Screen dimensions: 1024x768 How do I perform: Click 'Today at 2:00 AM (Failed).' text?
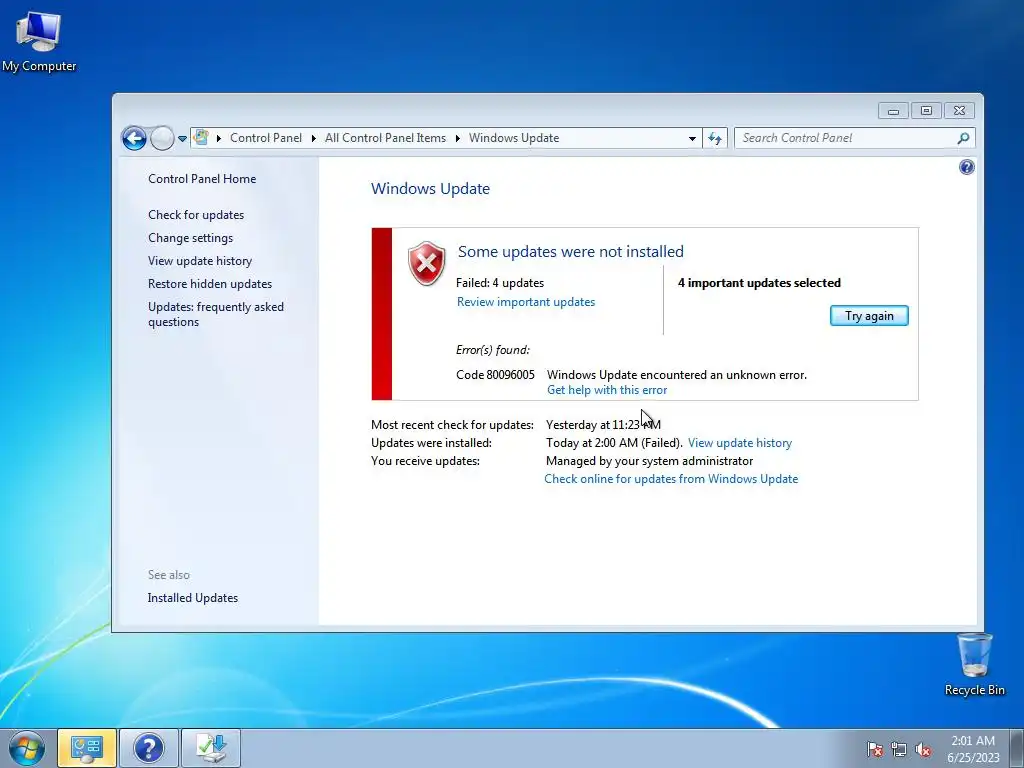(614, 443)
